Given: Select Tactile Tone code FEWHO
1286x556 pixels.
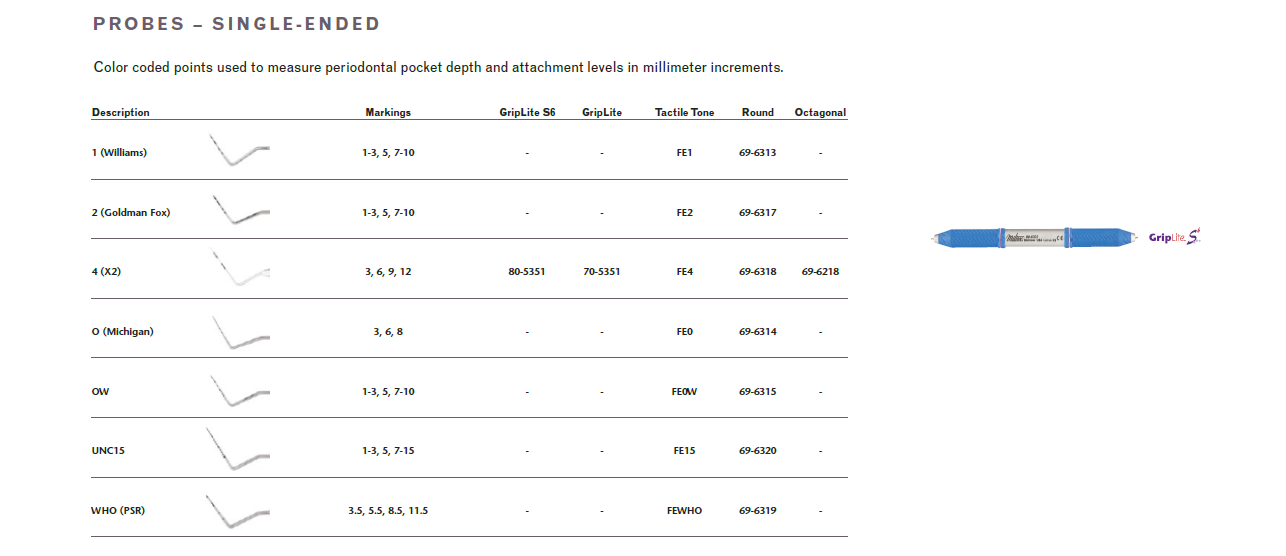Looking at the screenshot, I should pyautogui.click(x=685, y=511).
